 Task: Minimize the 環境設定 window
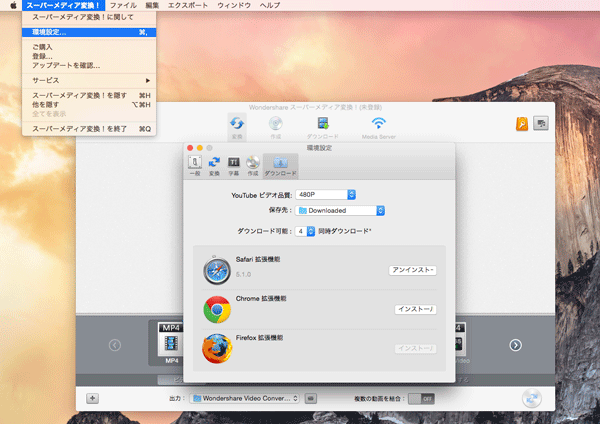point(200,148)
